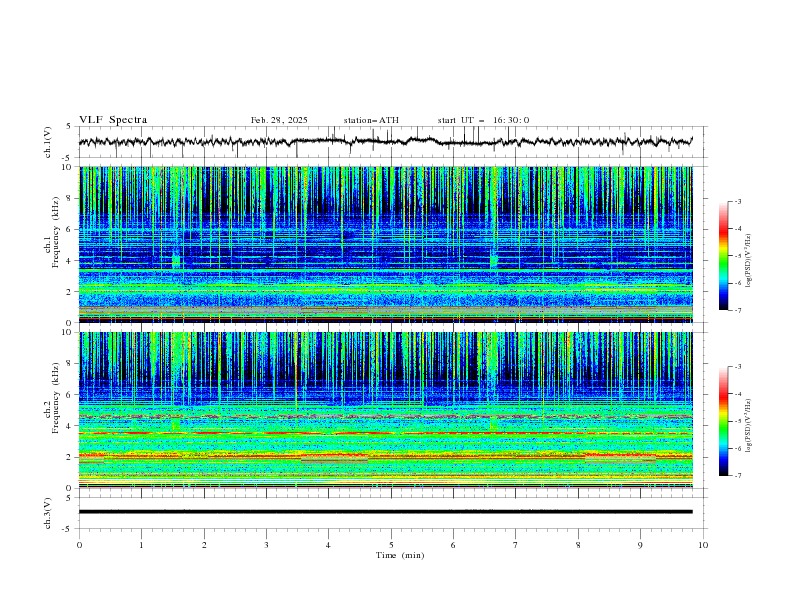The image size is (792, 612).
Task: Click the time axis tick label '10'
Action: [703, 545]
